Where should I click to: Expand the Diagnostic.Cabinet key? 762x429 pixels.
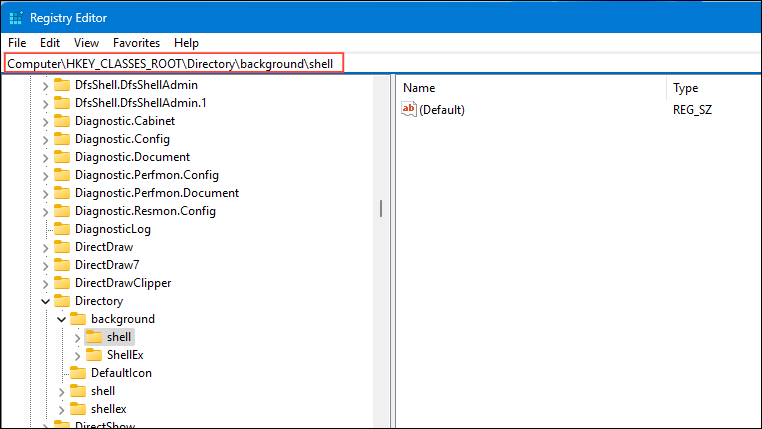(x=45, y=122)
